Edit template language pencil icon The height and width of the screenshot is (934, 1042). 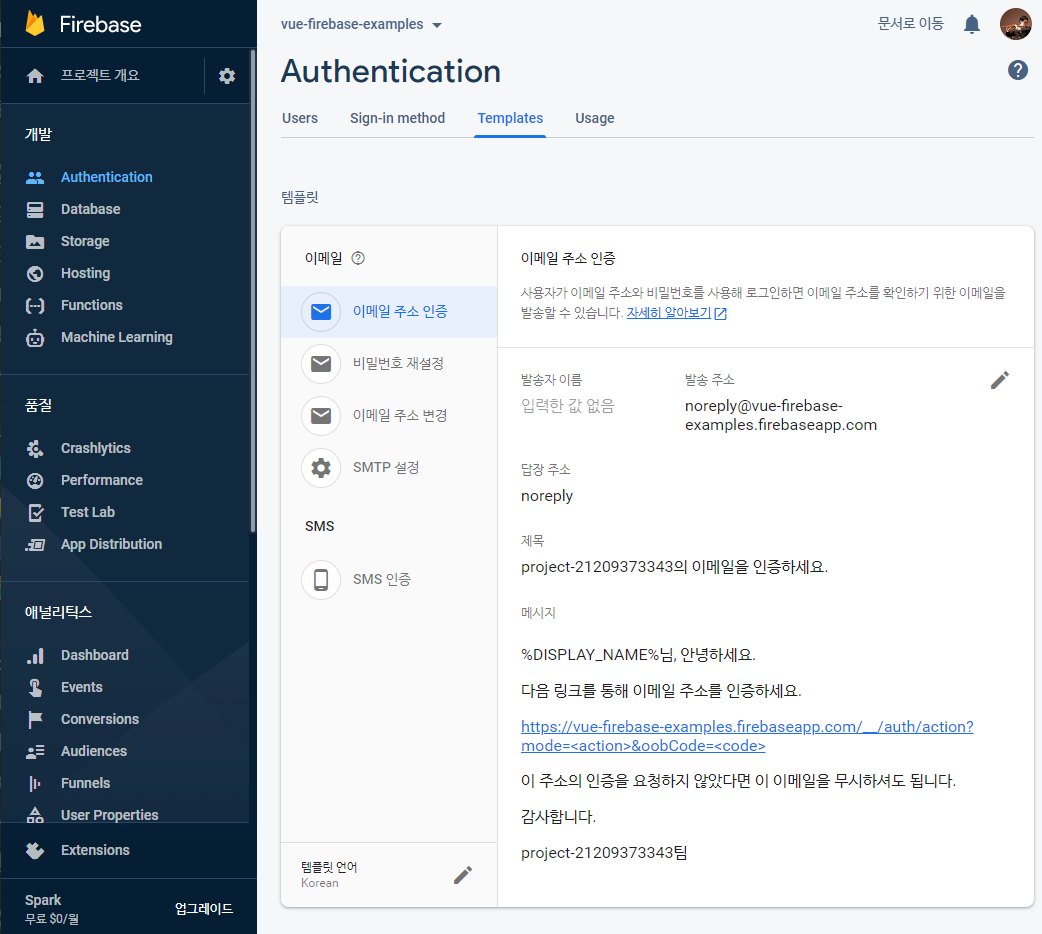coord(463,875)
